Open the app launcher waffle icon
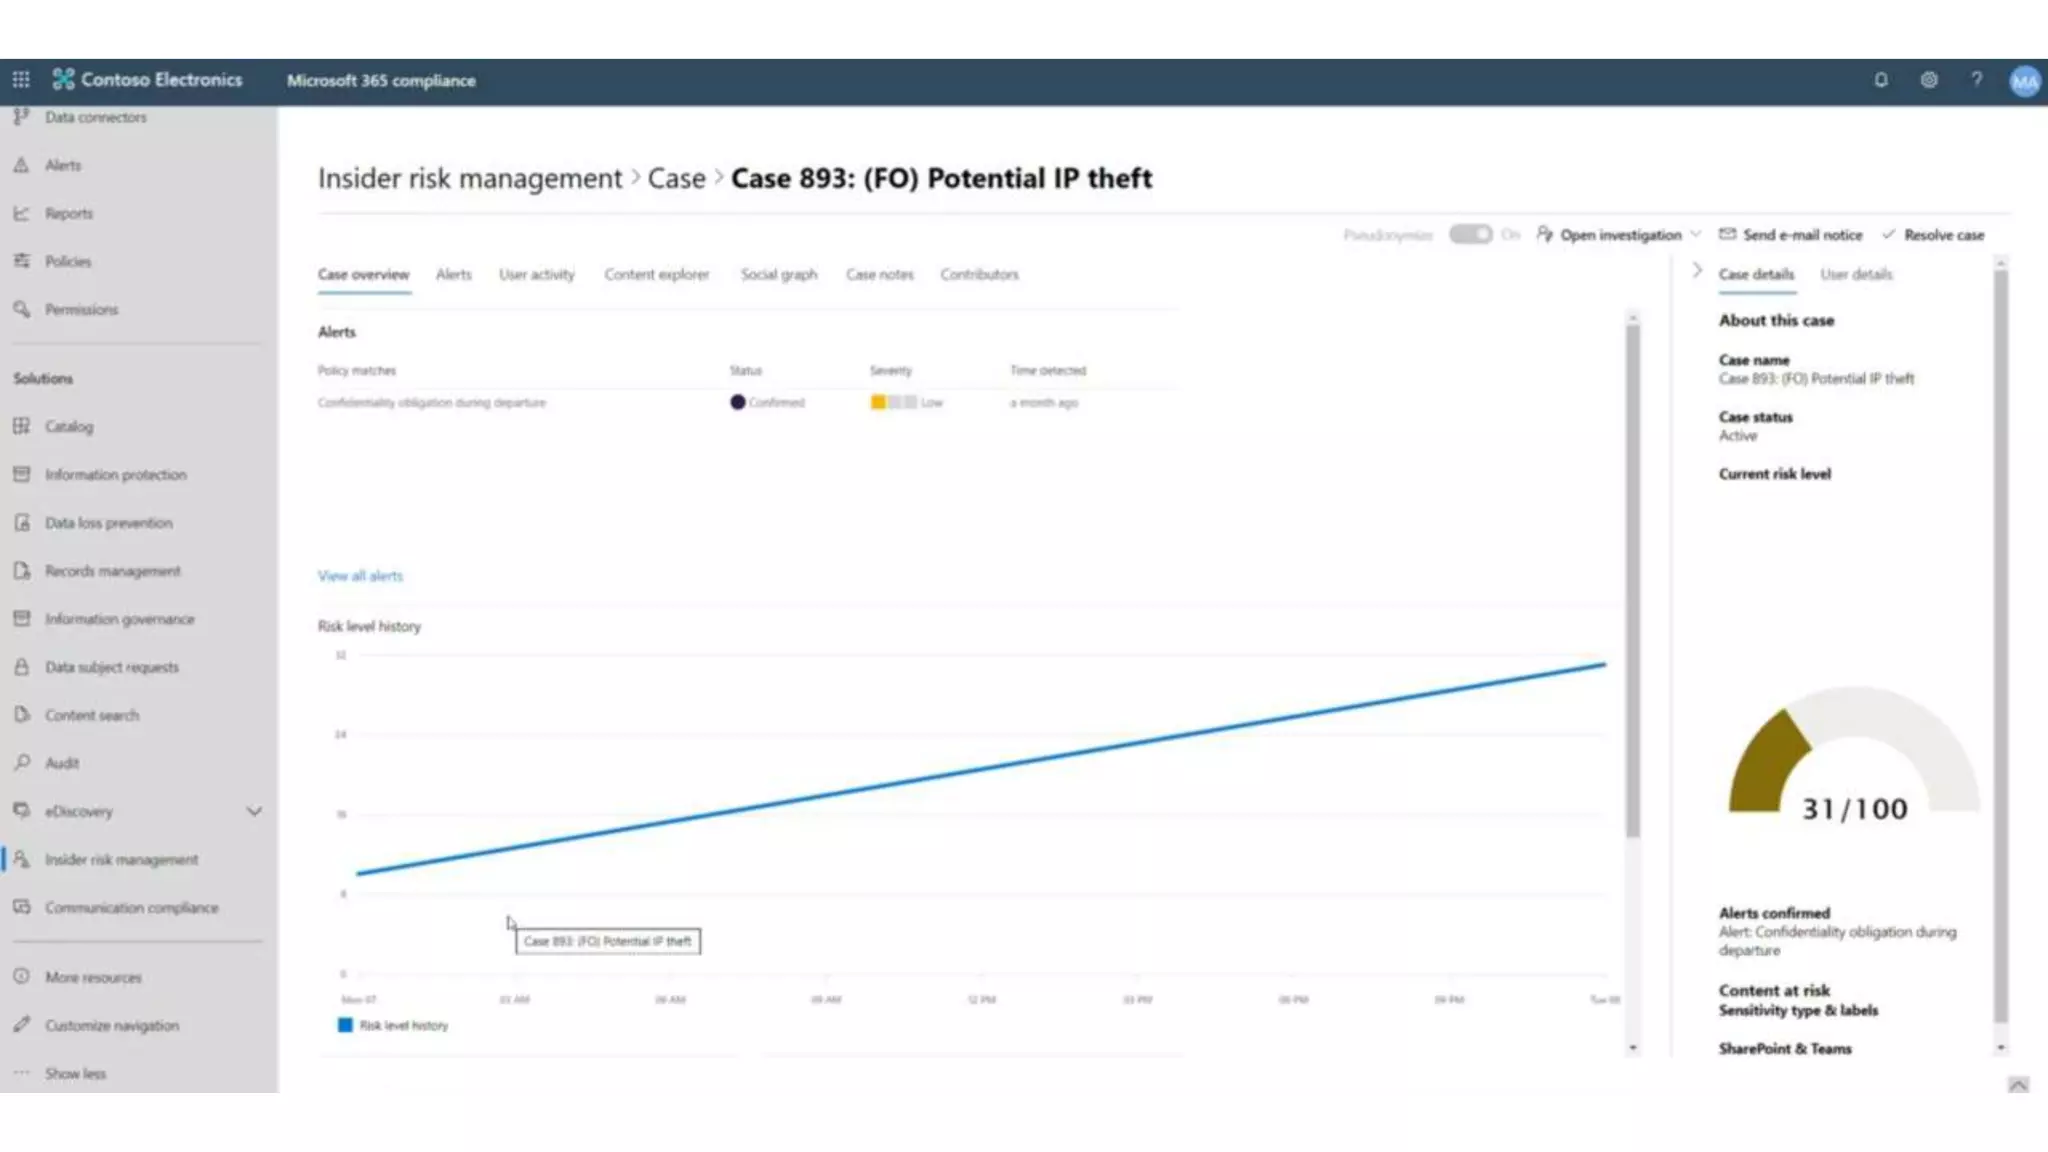 (21, 80)
